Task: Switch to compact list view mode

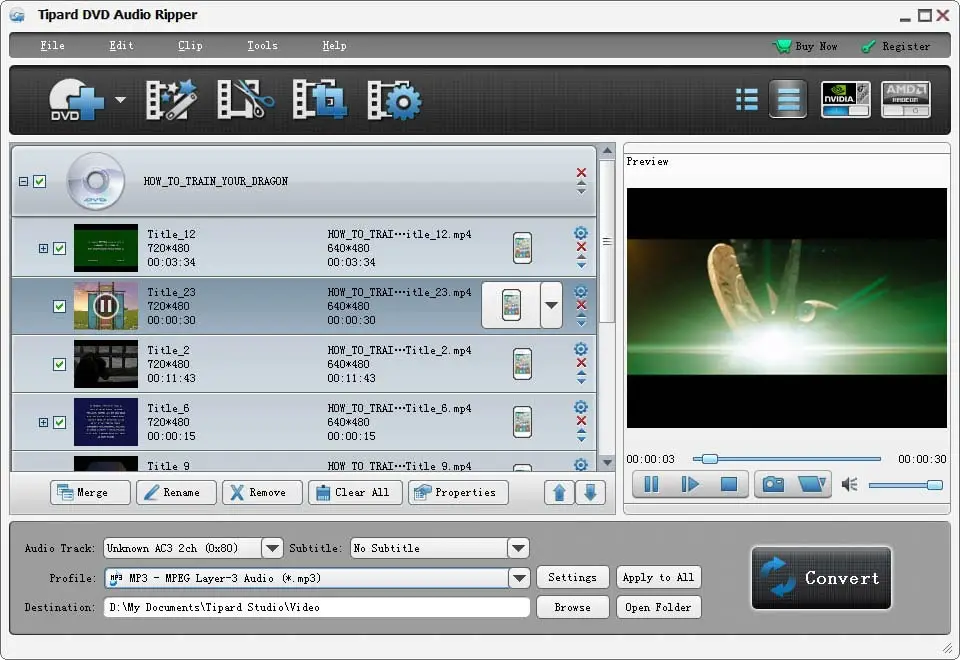Action: coord(747,100)
